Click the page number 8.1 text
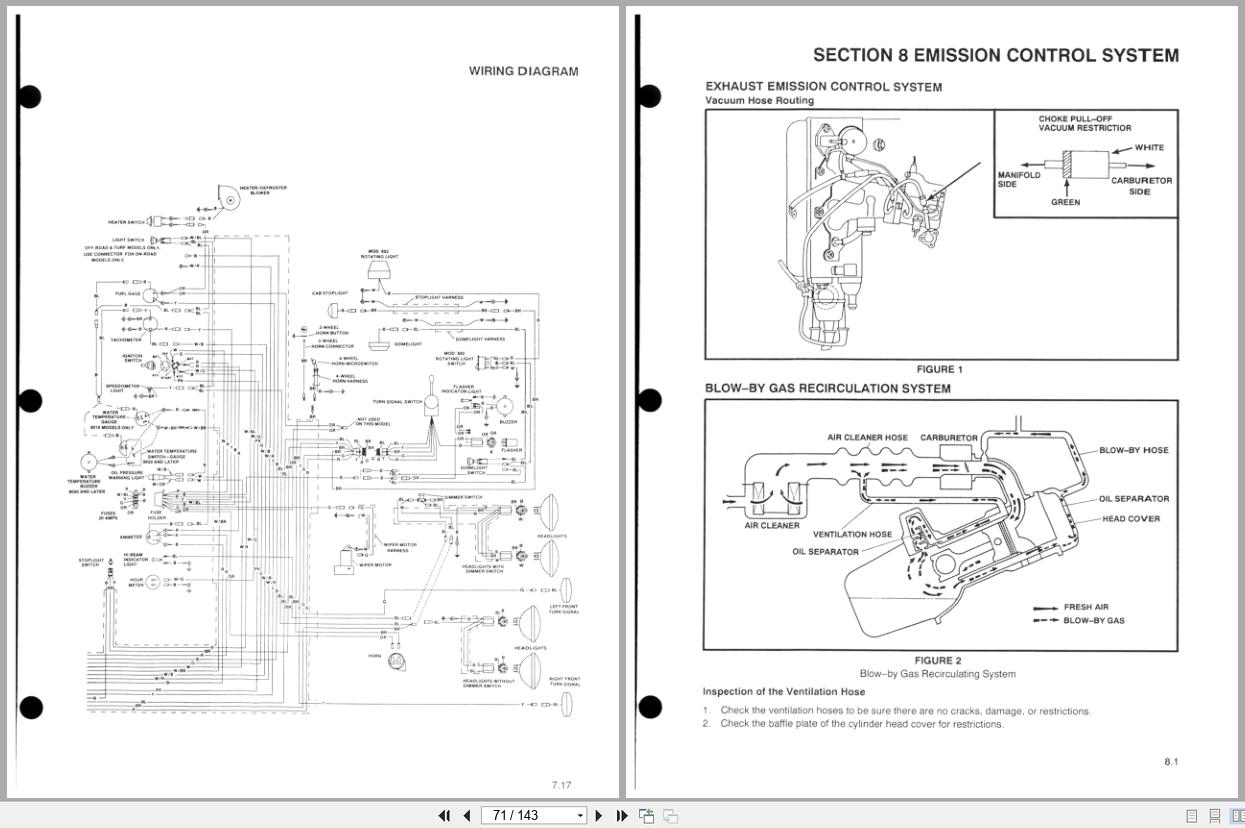The width and height of the screenshot is (1245, 828). point(1171,762)
